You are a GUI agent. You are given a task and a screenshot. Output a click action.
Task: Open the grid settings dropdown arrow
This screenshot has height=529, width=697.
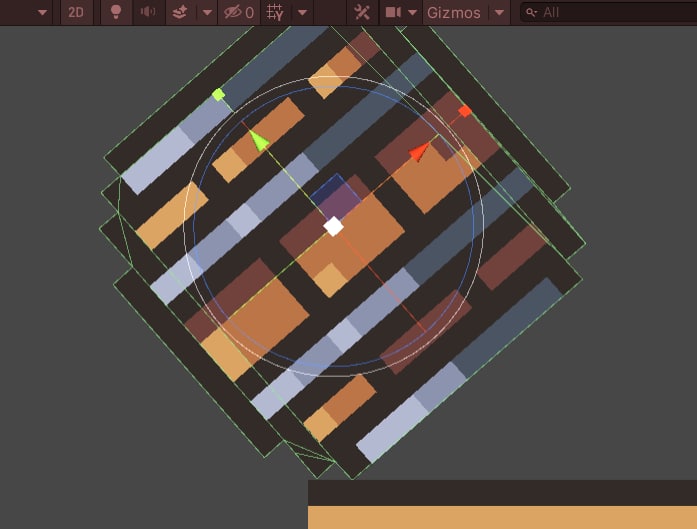coord(302,12)
